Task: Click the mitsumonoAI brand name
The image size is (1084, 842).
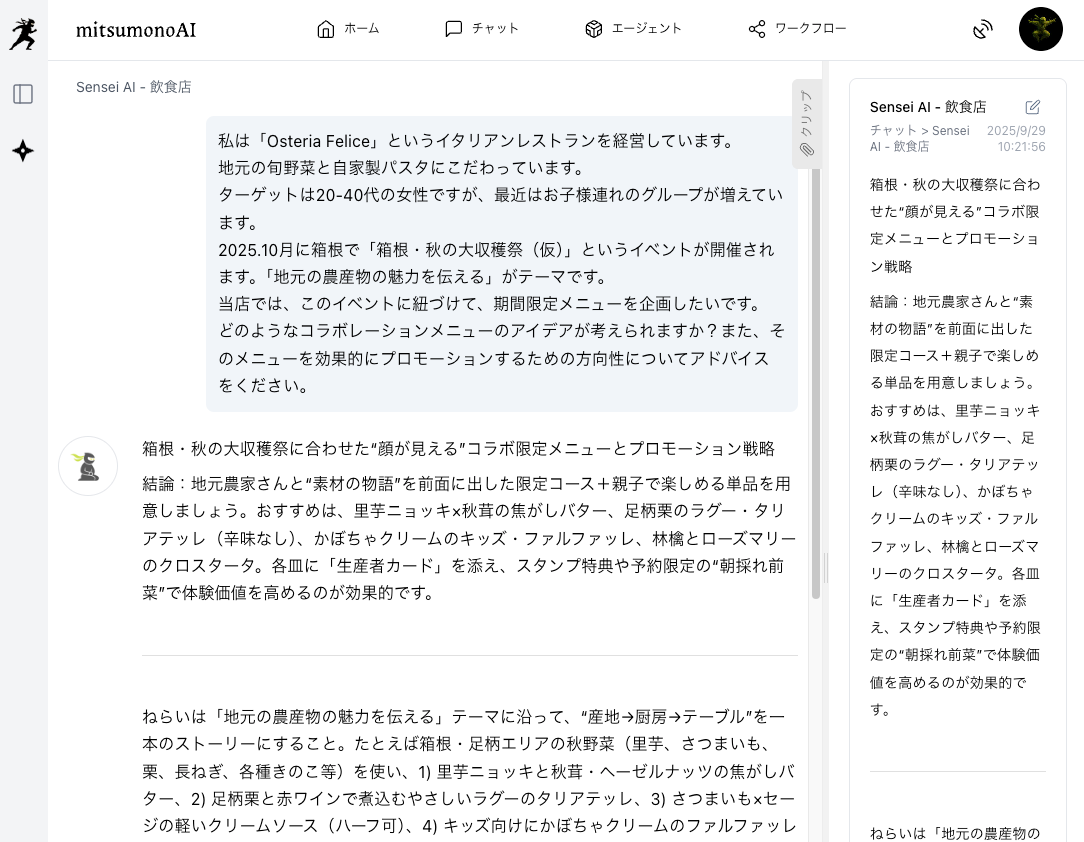Action: pyautogui.click(x=136, y=30)
